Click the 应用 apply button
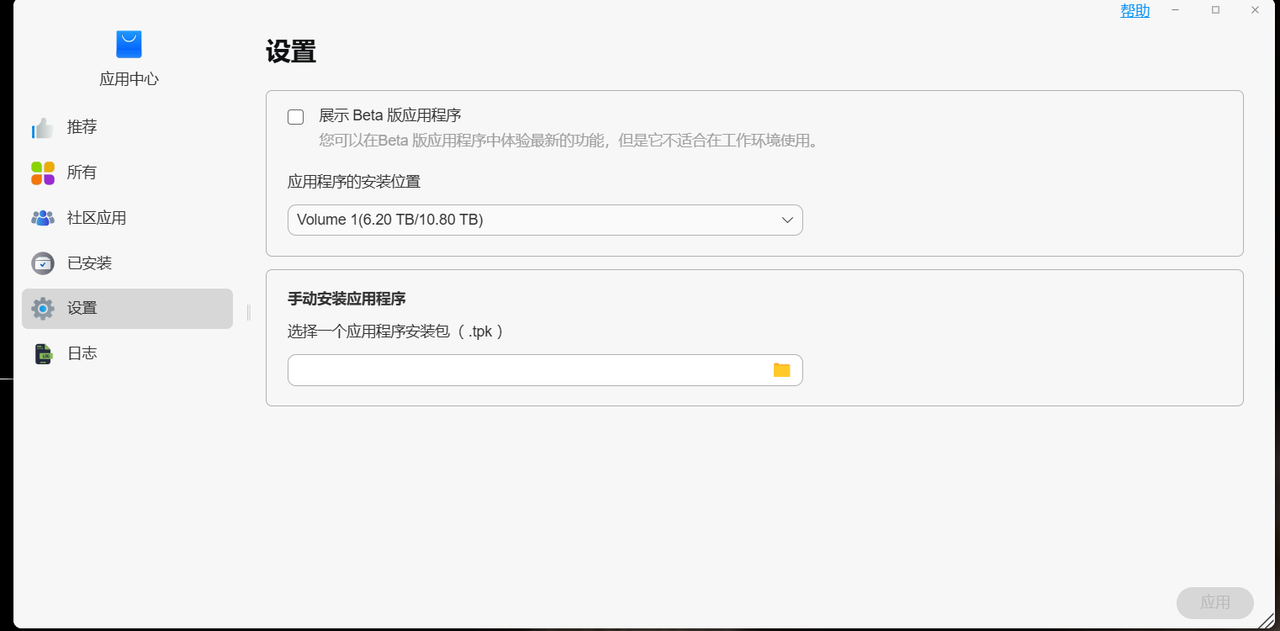 click(x=1215, y=602)
